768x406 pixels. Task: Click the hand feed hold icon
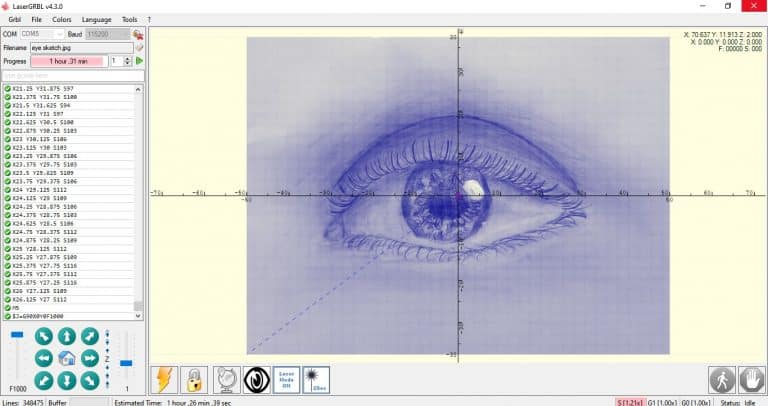pos(752,380)
